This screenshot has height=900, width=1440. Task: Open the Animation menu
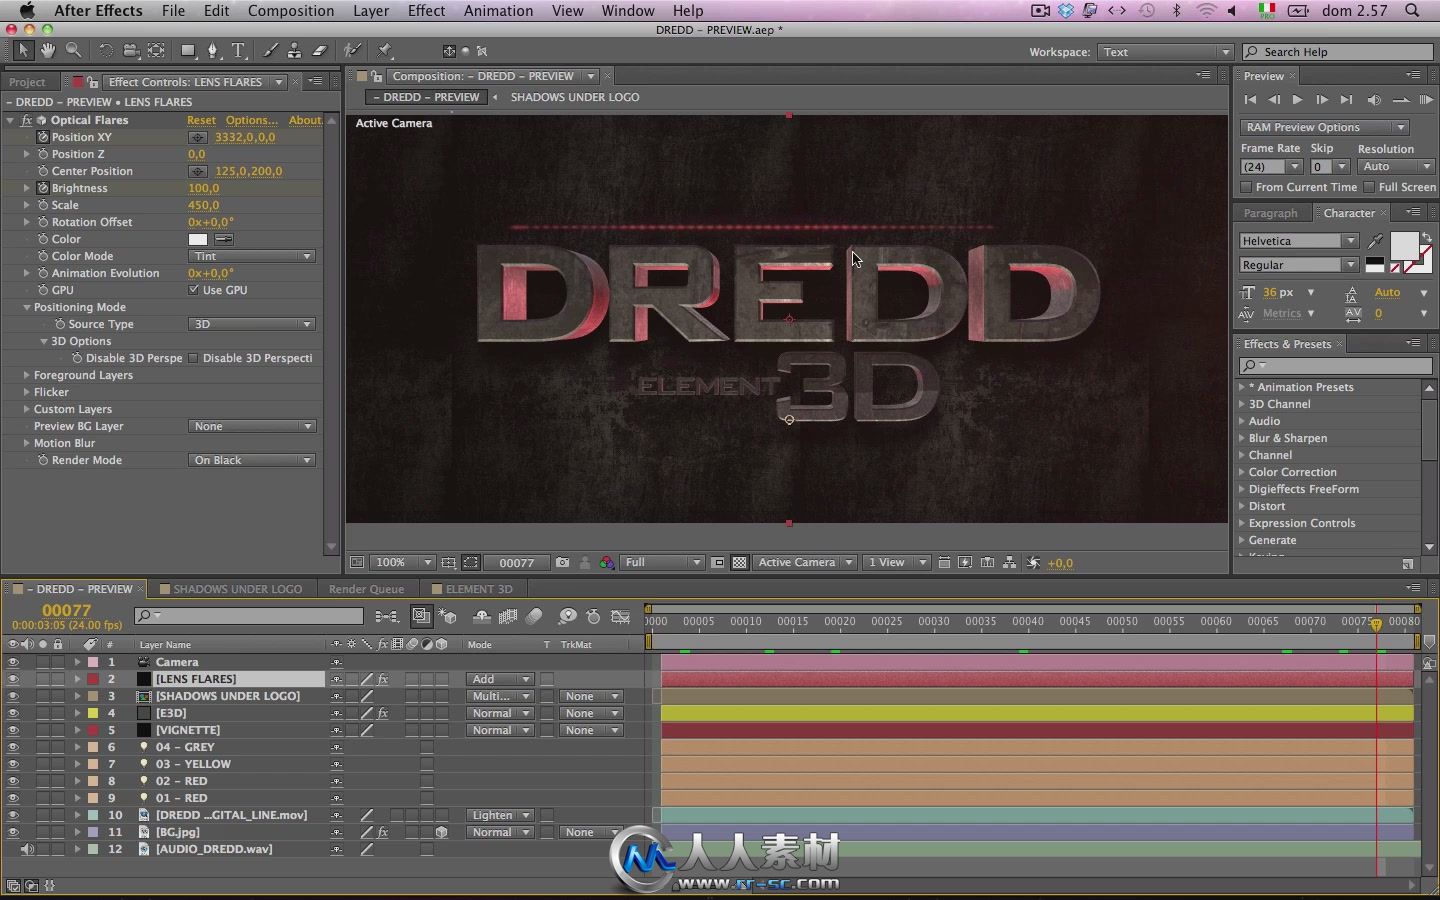click(x=498, y=10)
